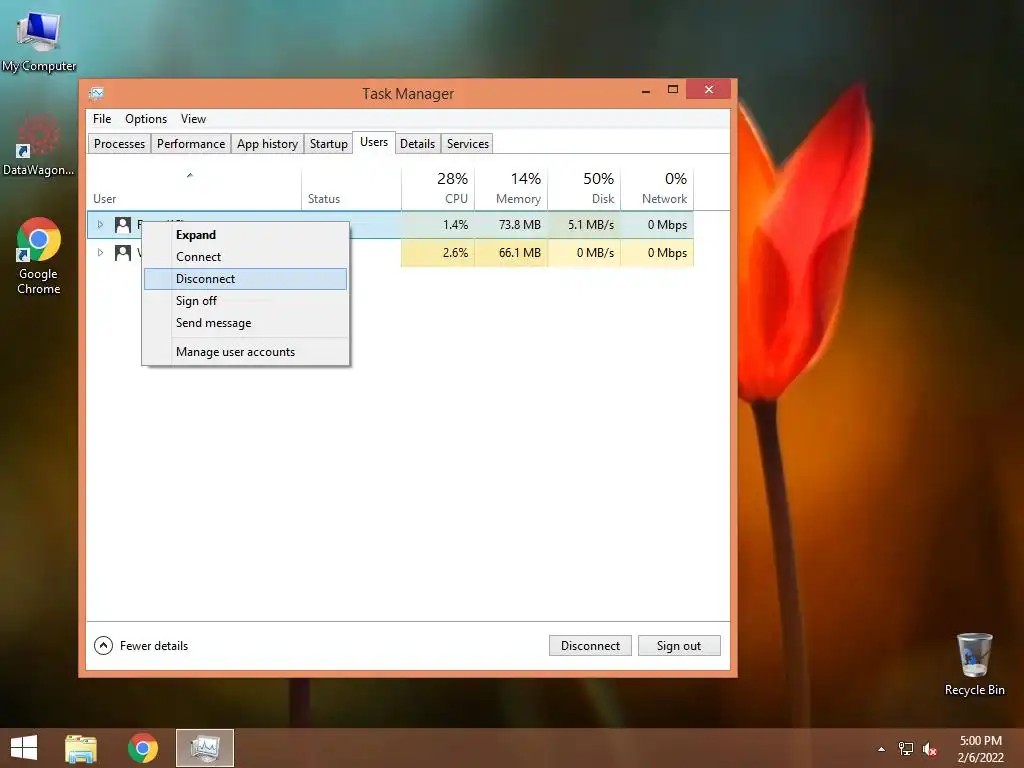Screen dimensions: 1024x768
Task: Switch to the Performance tab
Action: coord(191,144)
